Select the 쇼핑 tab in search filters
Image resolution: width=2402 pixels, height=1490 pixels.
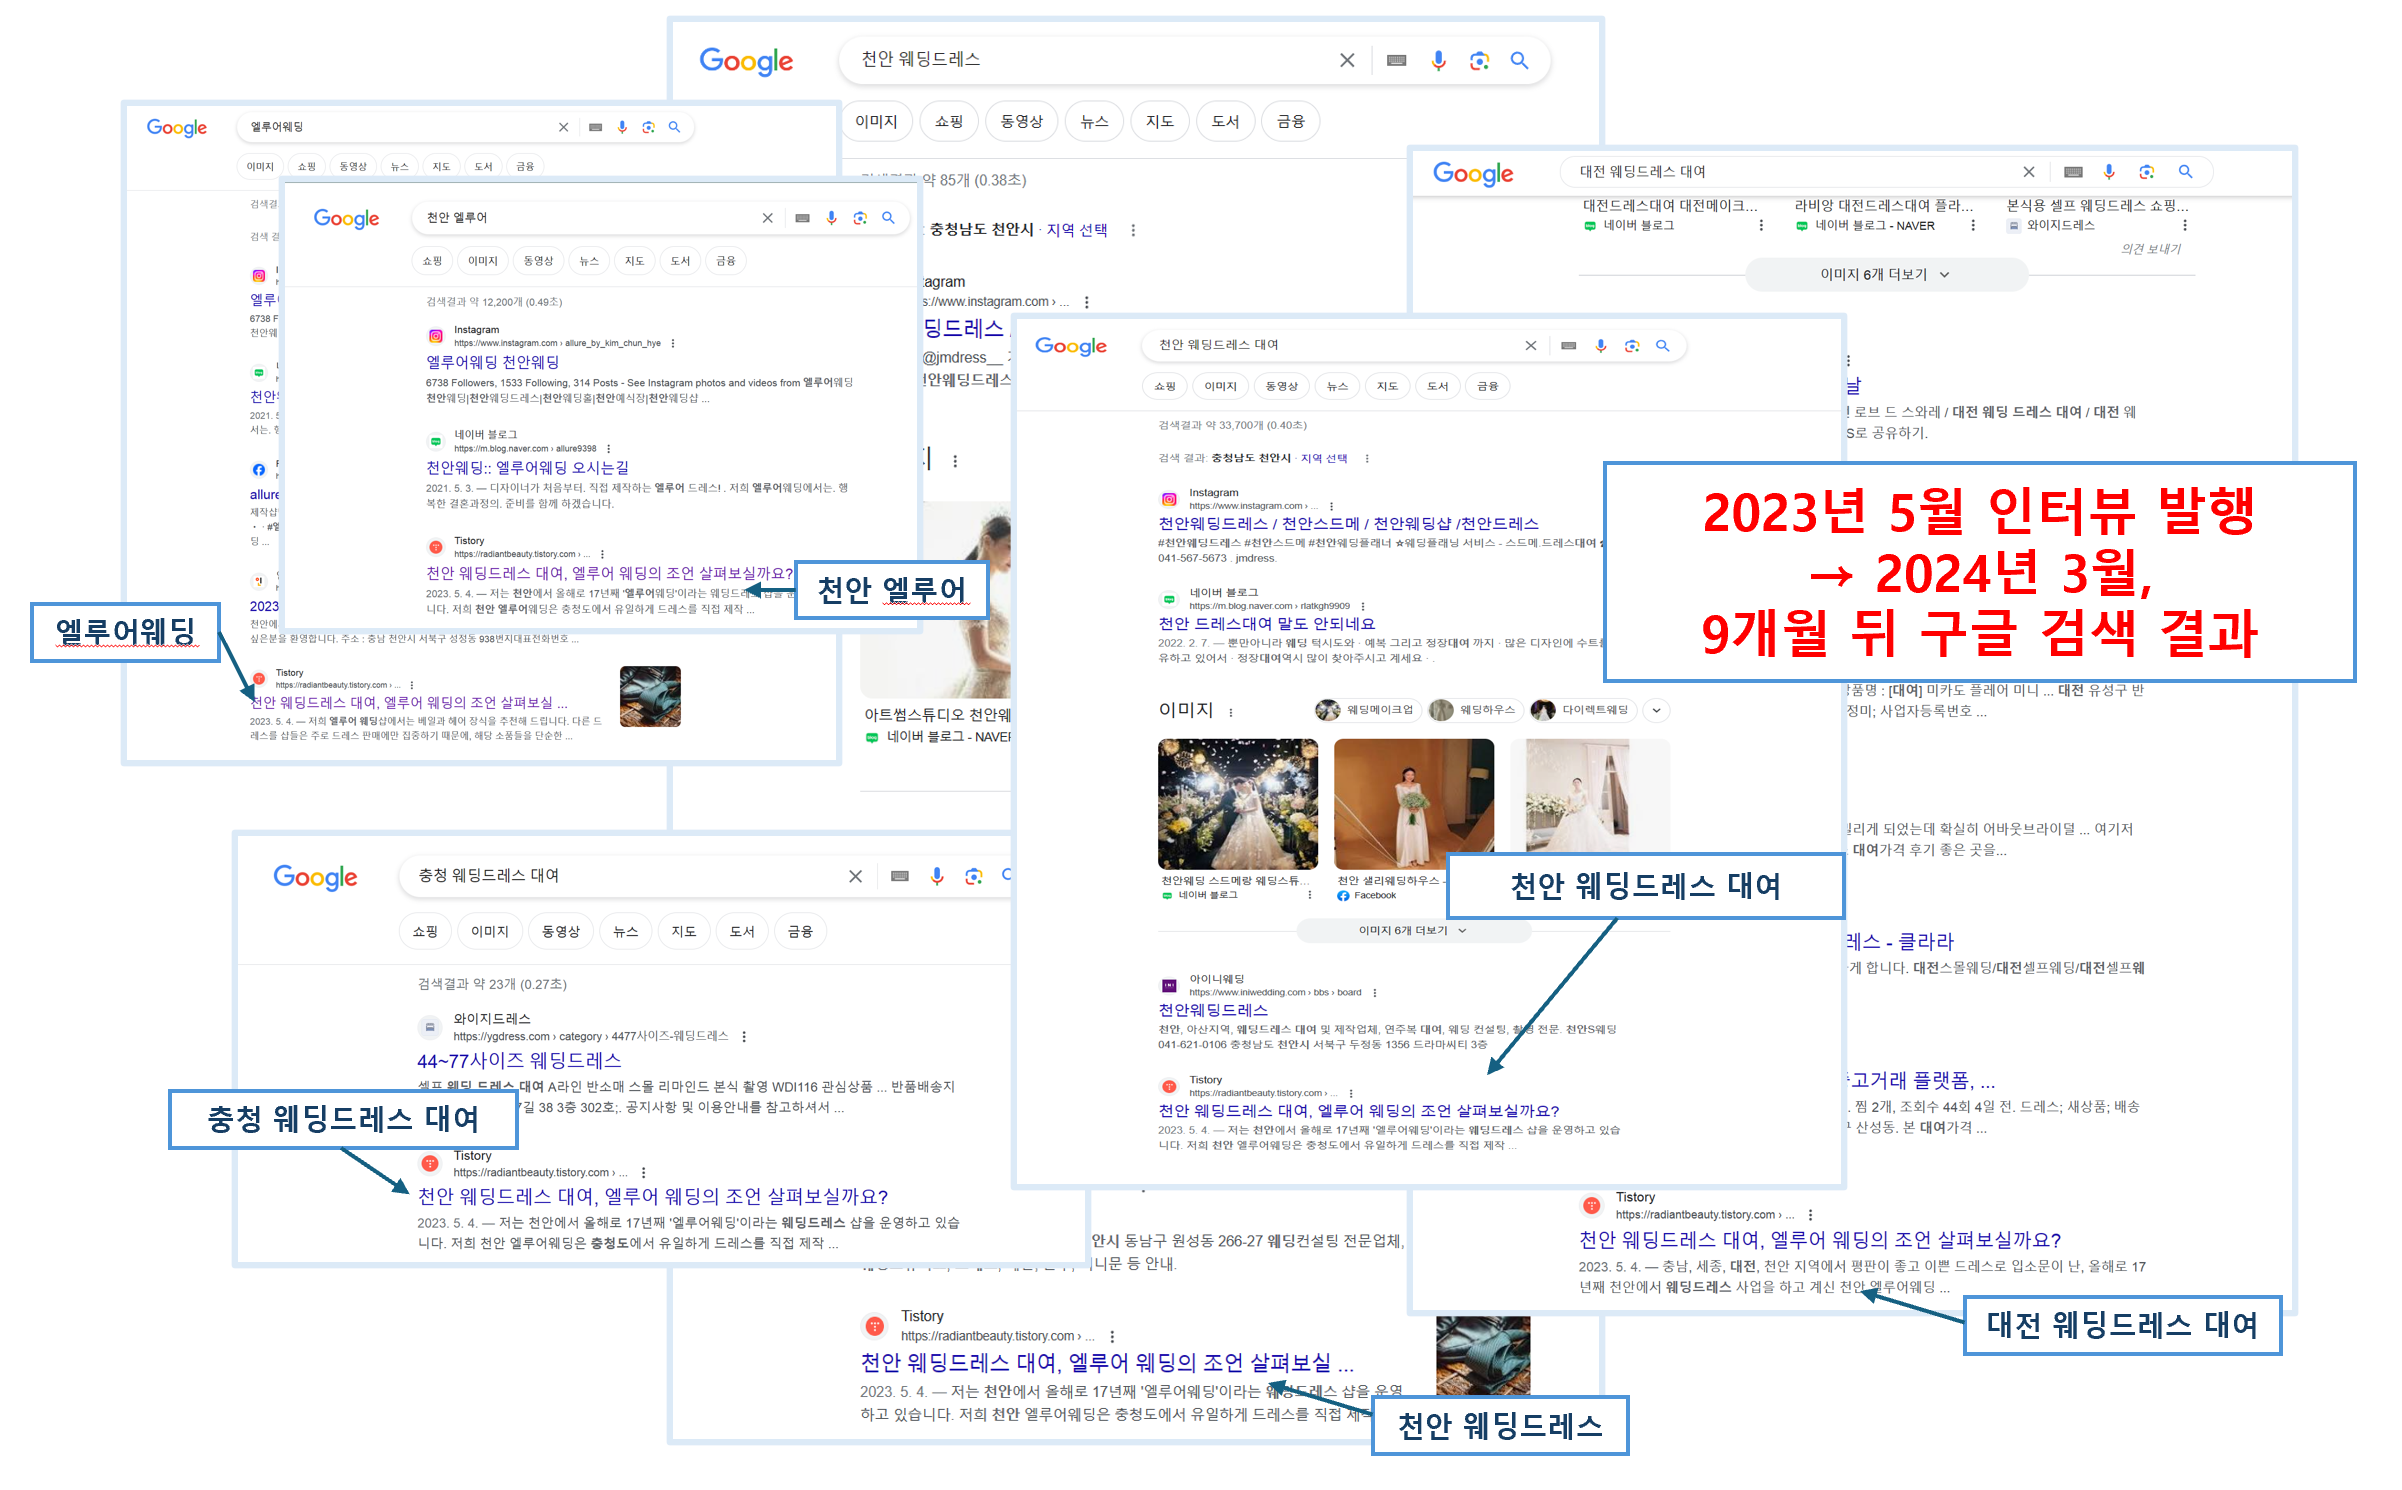[948, 121]
